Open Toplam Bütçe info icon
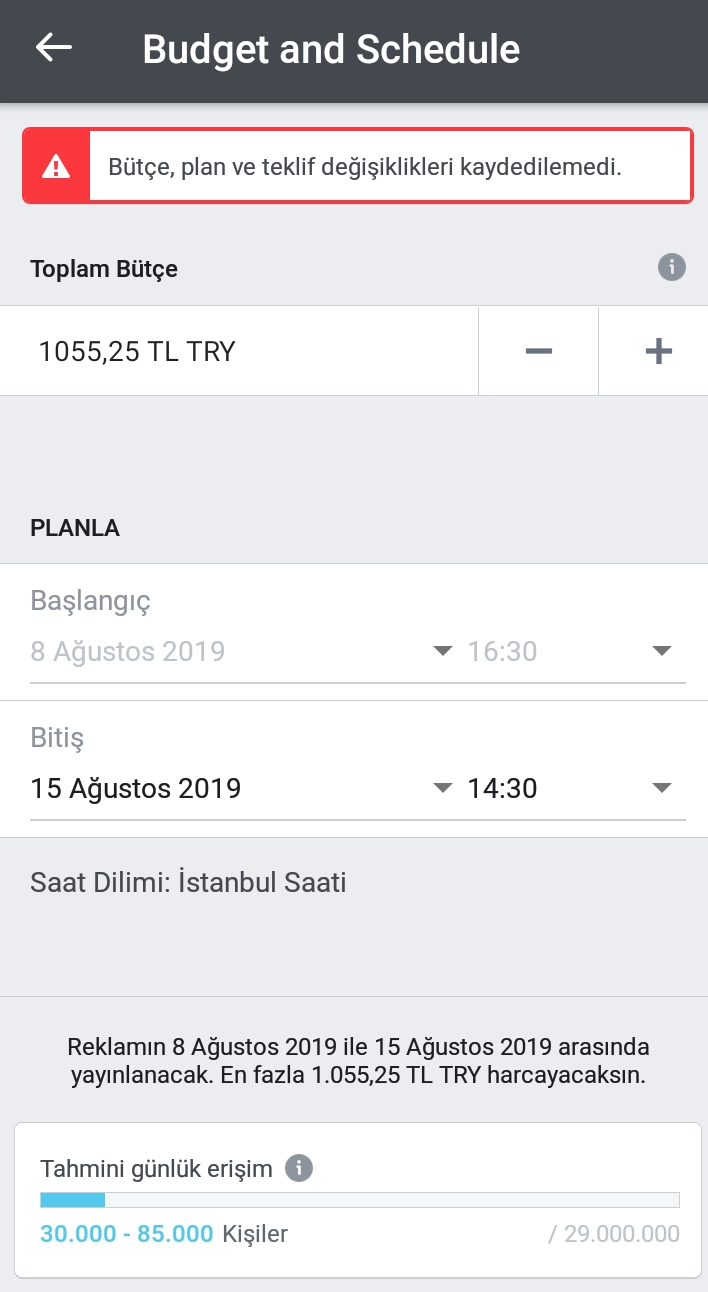This screenshot has height=1292, width=708. tap(672, 267)
